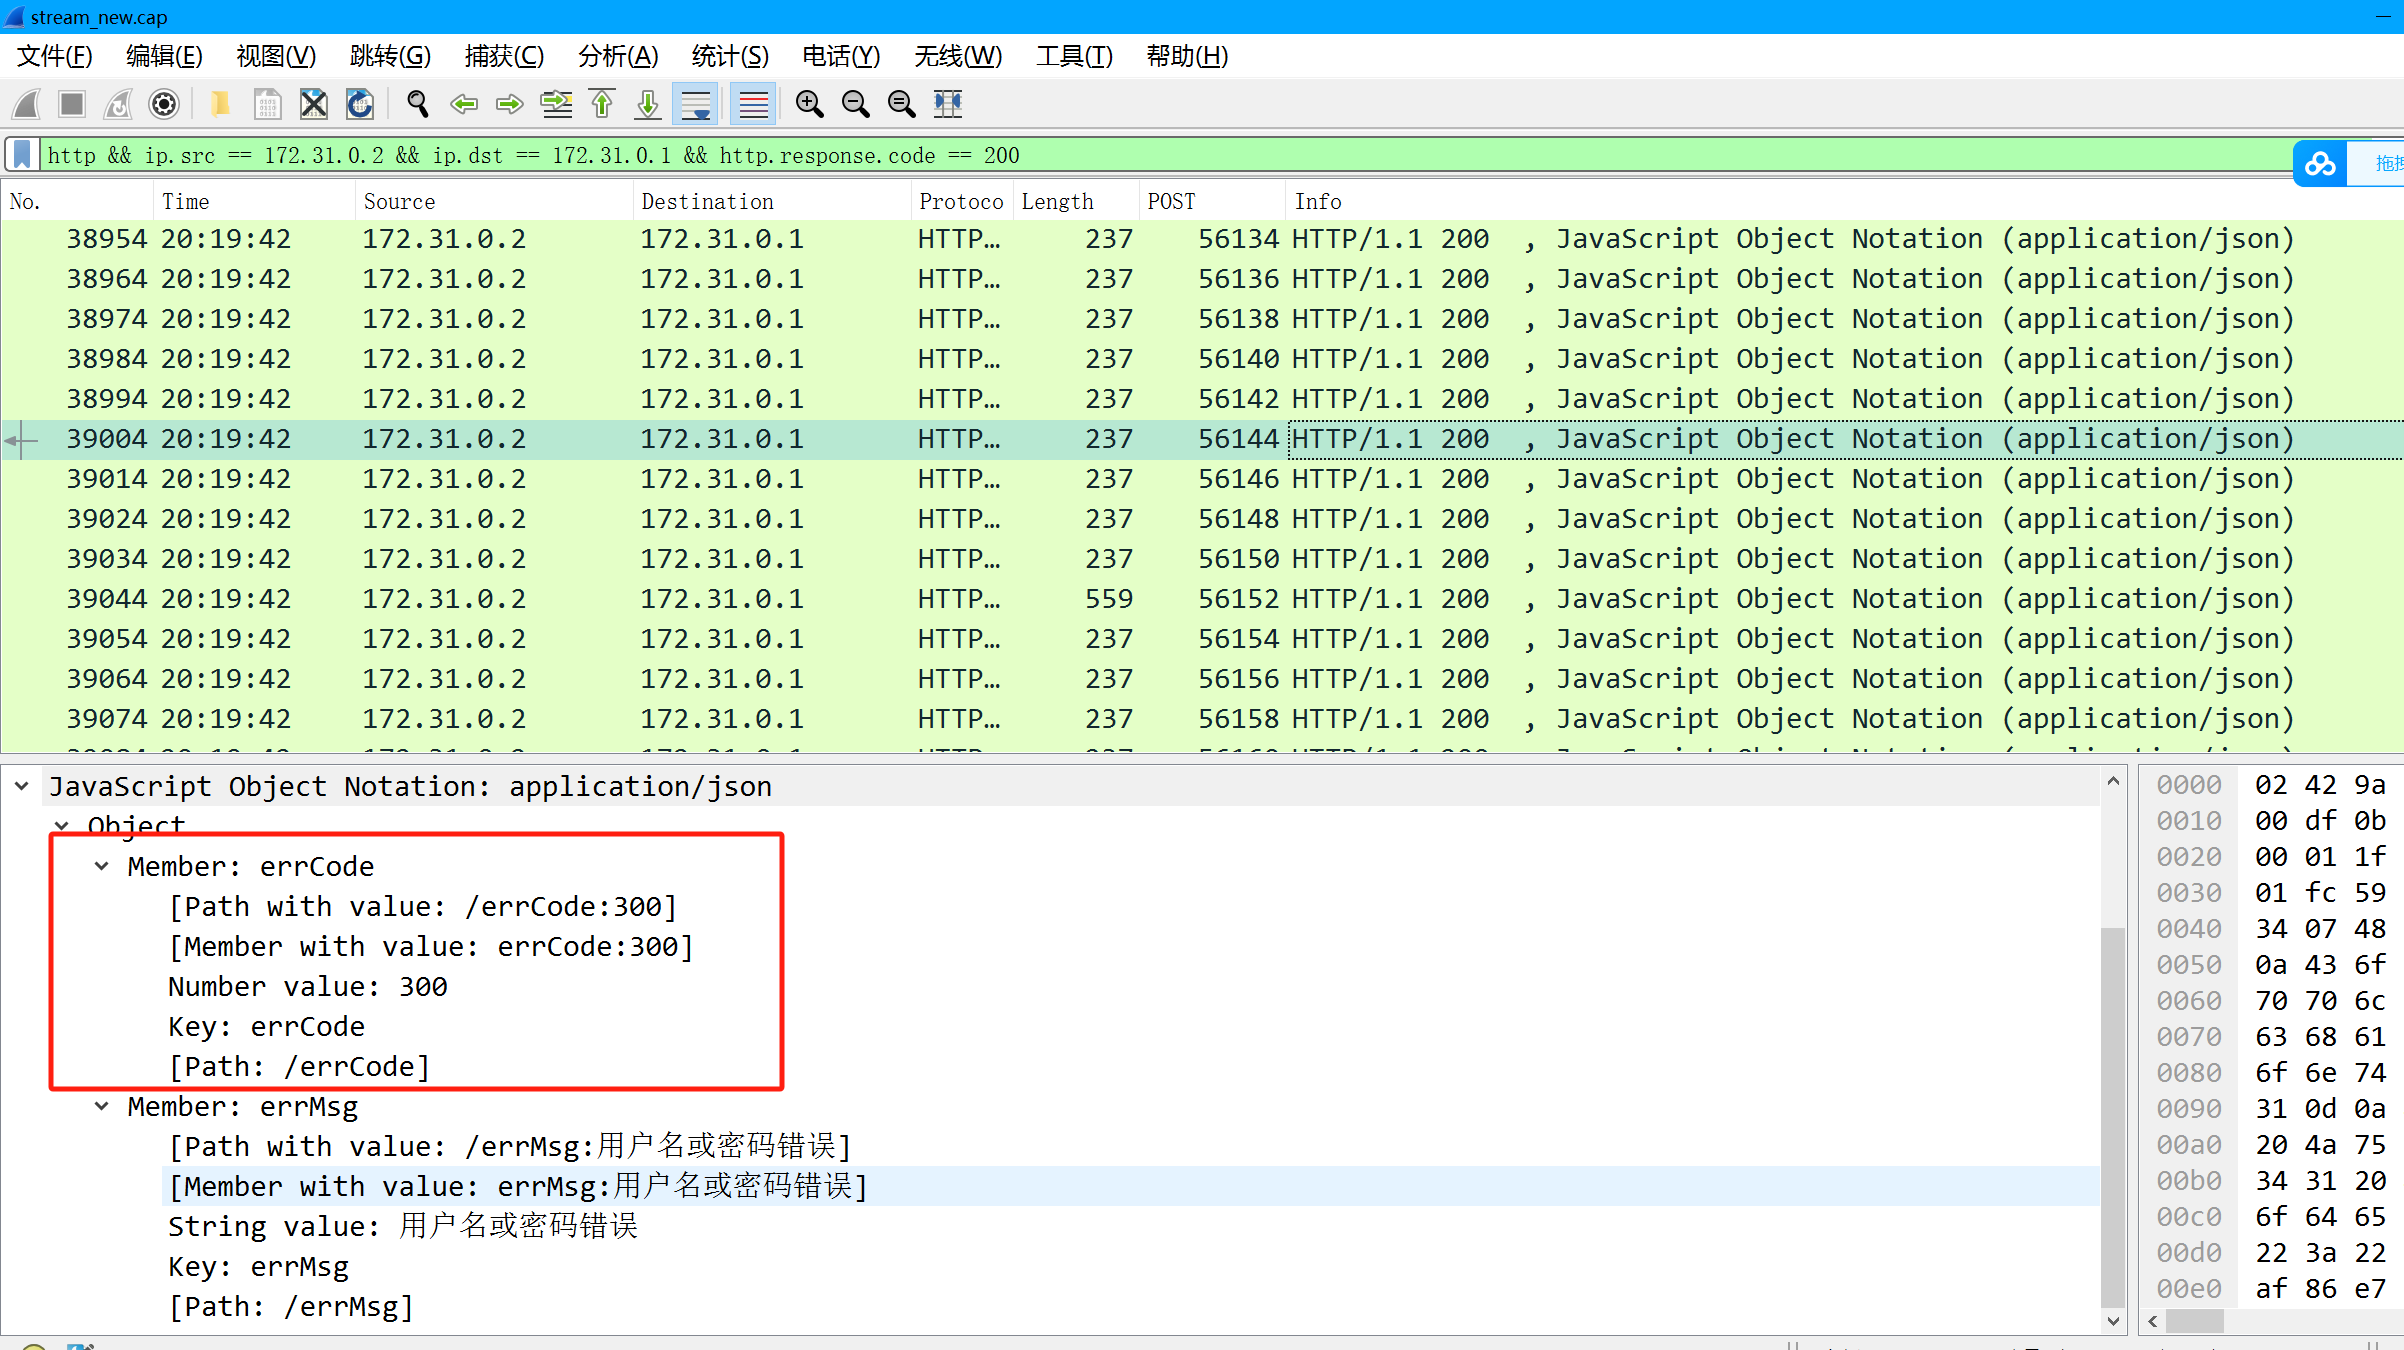2404x1350 pixels.
Task: Open the 电话(Y) menu
Action: (x=842, y=56)
